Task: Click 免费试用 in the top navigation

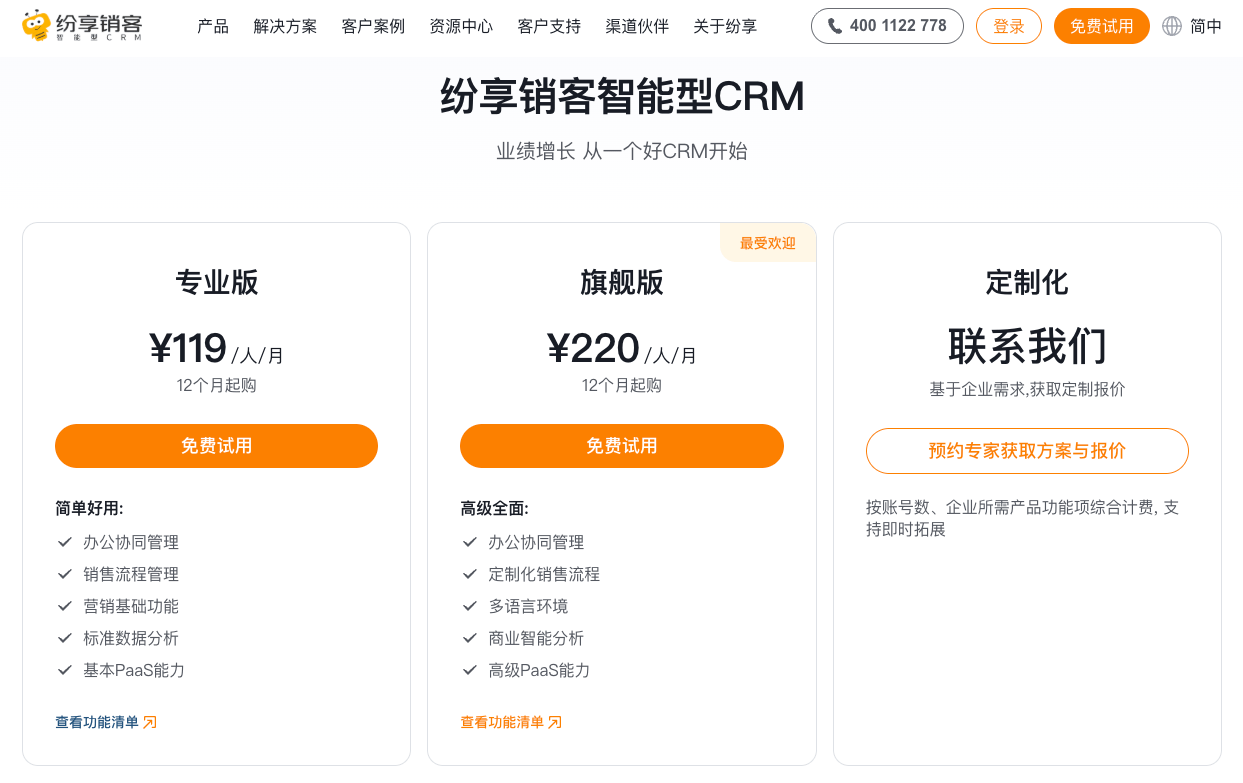Action: (1101, 26)
